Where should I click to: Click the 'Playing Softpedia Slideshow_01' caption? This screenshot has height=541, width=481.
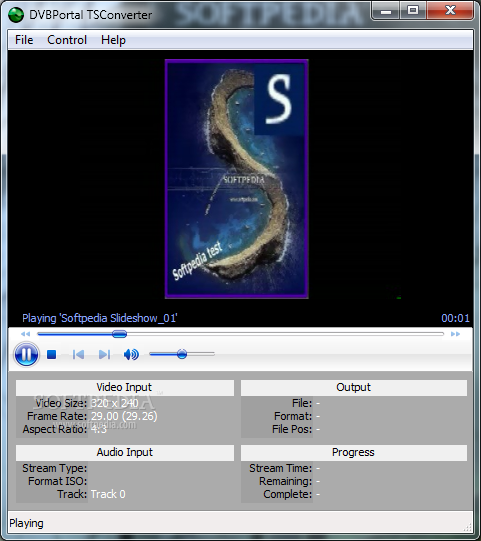(100, 318)
